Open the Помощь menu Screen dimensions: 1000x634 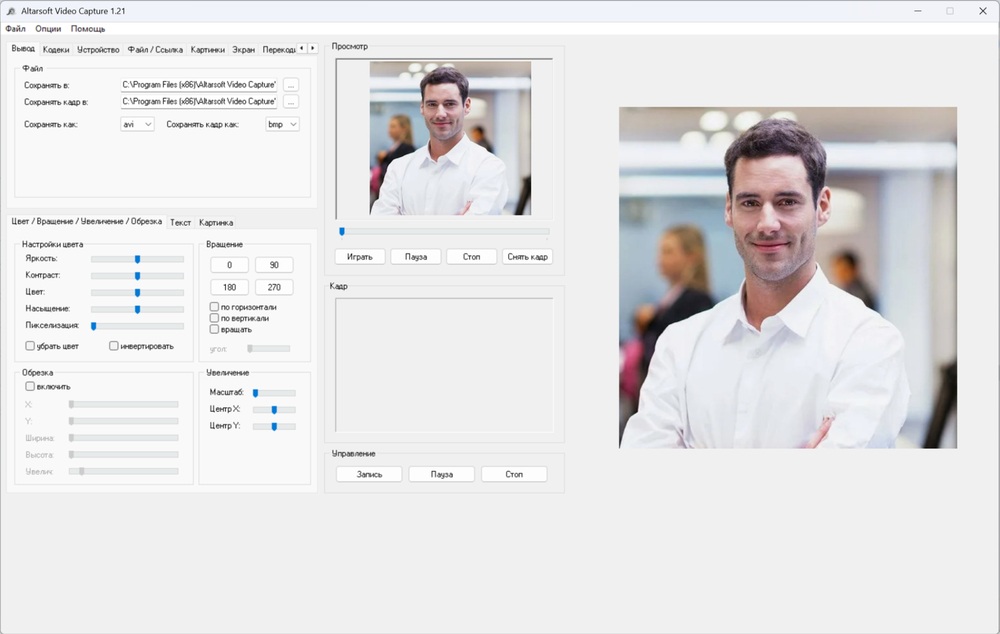(x=87, y=29)
